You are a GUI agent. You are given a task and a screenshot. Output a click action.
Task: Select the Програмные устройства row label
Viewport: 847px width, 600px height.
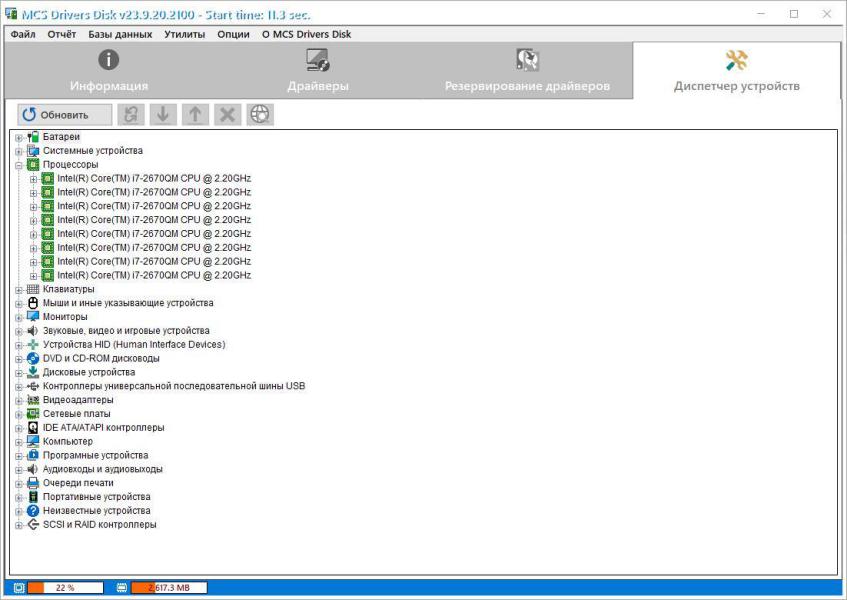(95, 455)
